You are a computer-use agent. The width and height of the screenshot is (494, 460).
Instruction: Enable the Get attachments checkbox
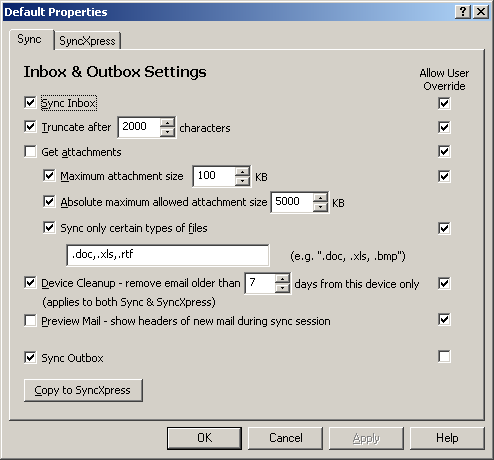tap(30, 152)
